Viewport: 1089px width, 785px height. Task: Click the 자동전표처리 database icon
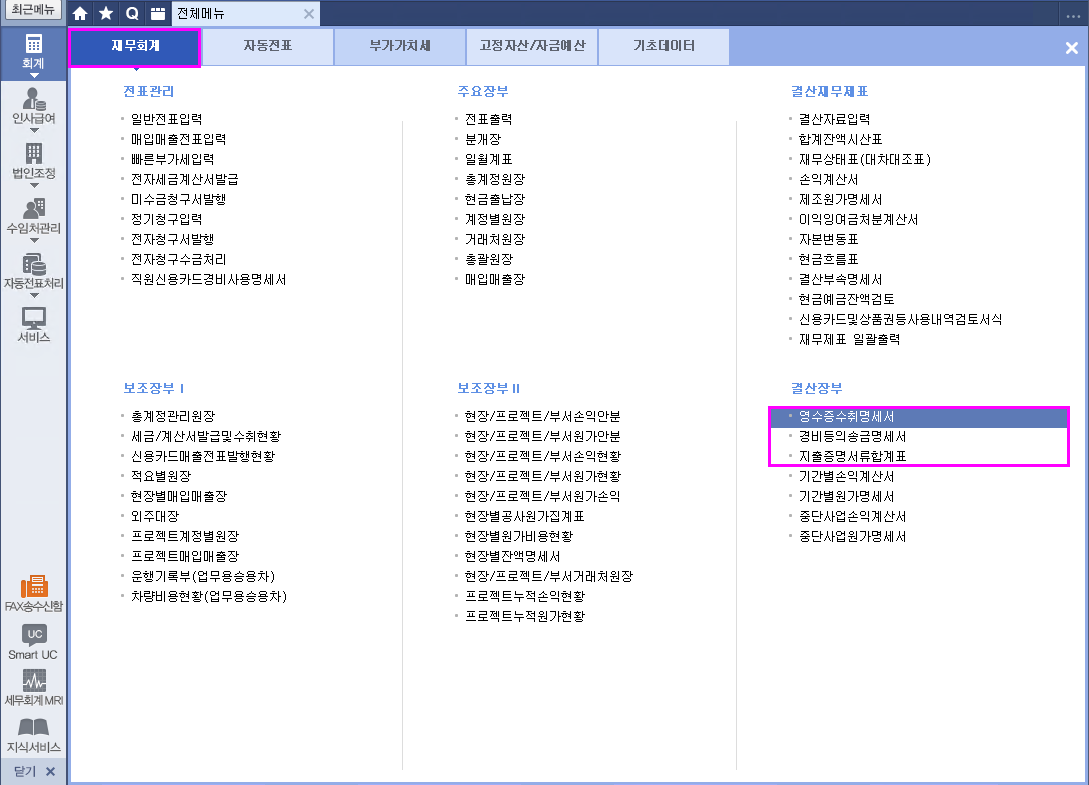[34, 264]
